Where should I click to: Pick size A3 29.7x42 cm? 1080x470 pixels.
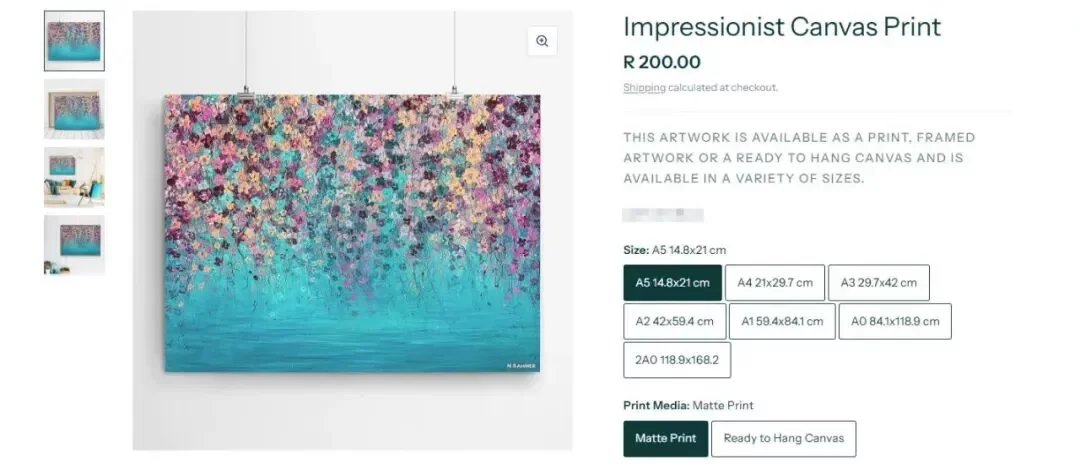tap(879, 283)
